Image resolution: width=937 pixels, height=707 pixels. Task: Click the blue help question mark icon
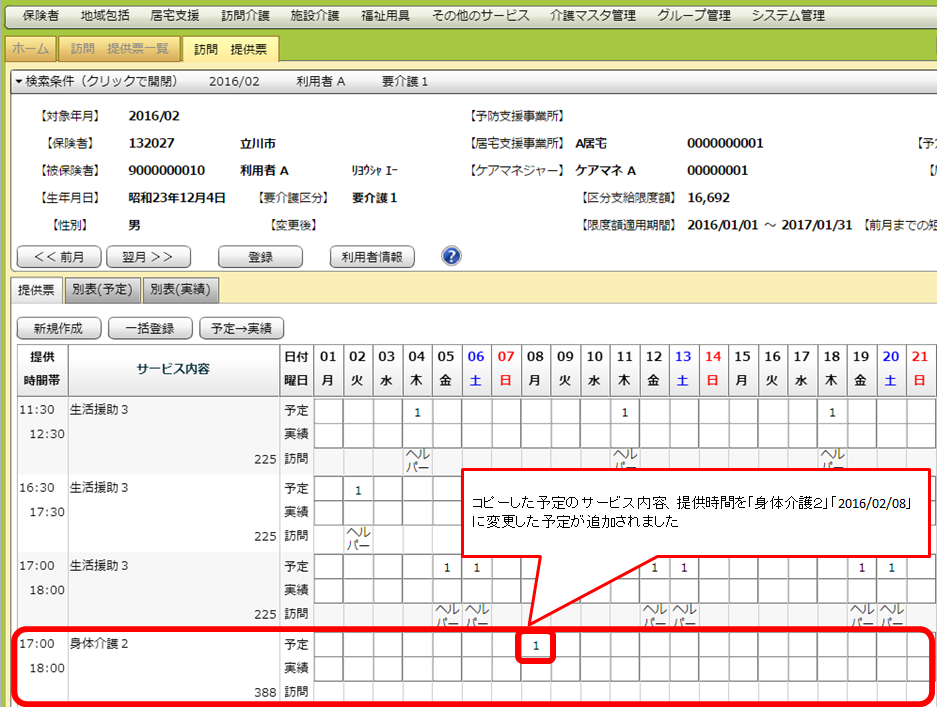[x=451, y=256]
